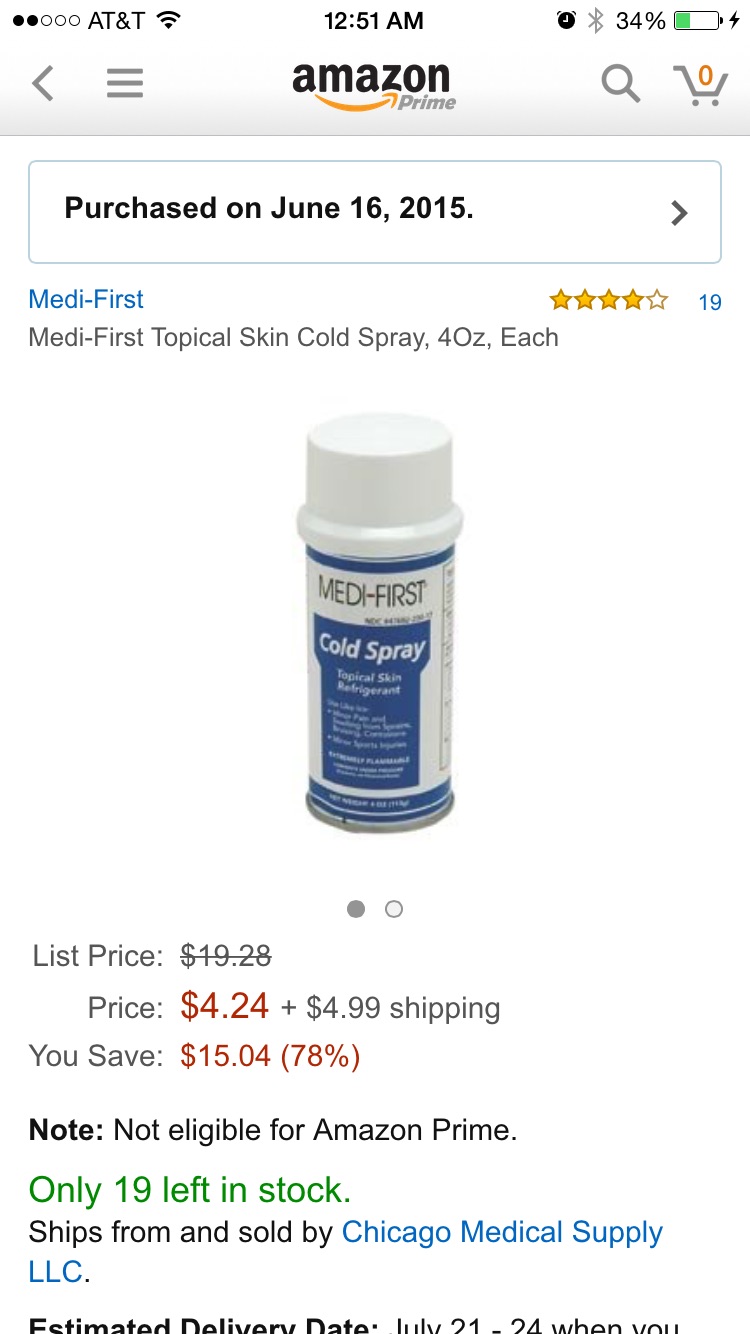Open Purchased on June 16, 2015 banner

click(375, 211)
